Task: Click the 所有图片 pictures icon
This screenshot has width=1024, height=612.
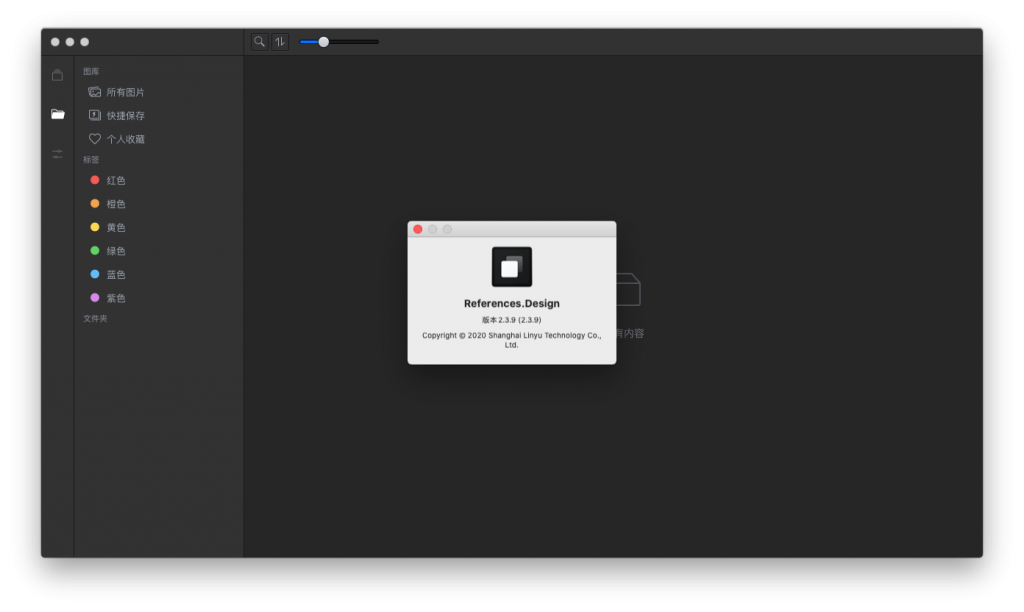Action: (95, 92)
